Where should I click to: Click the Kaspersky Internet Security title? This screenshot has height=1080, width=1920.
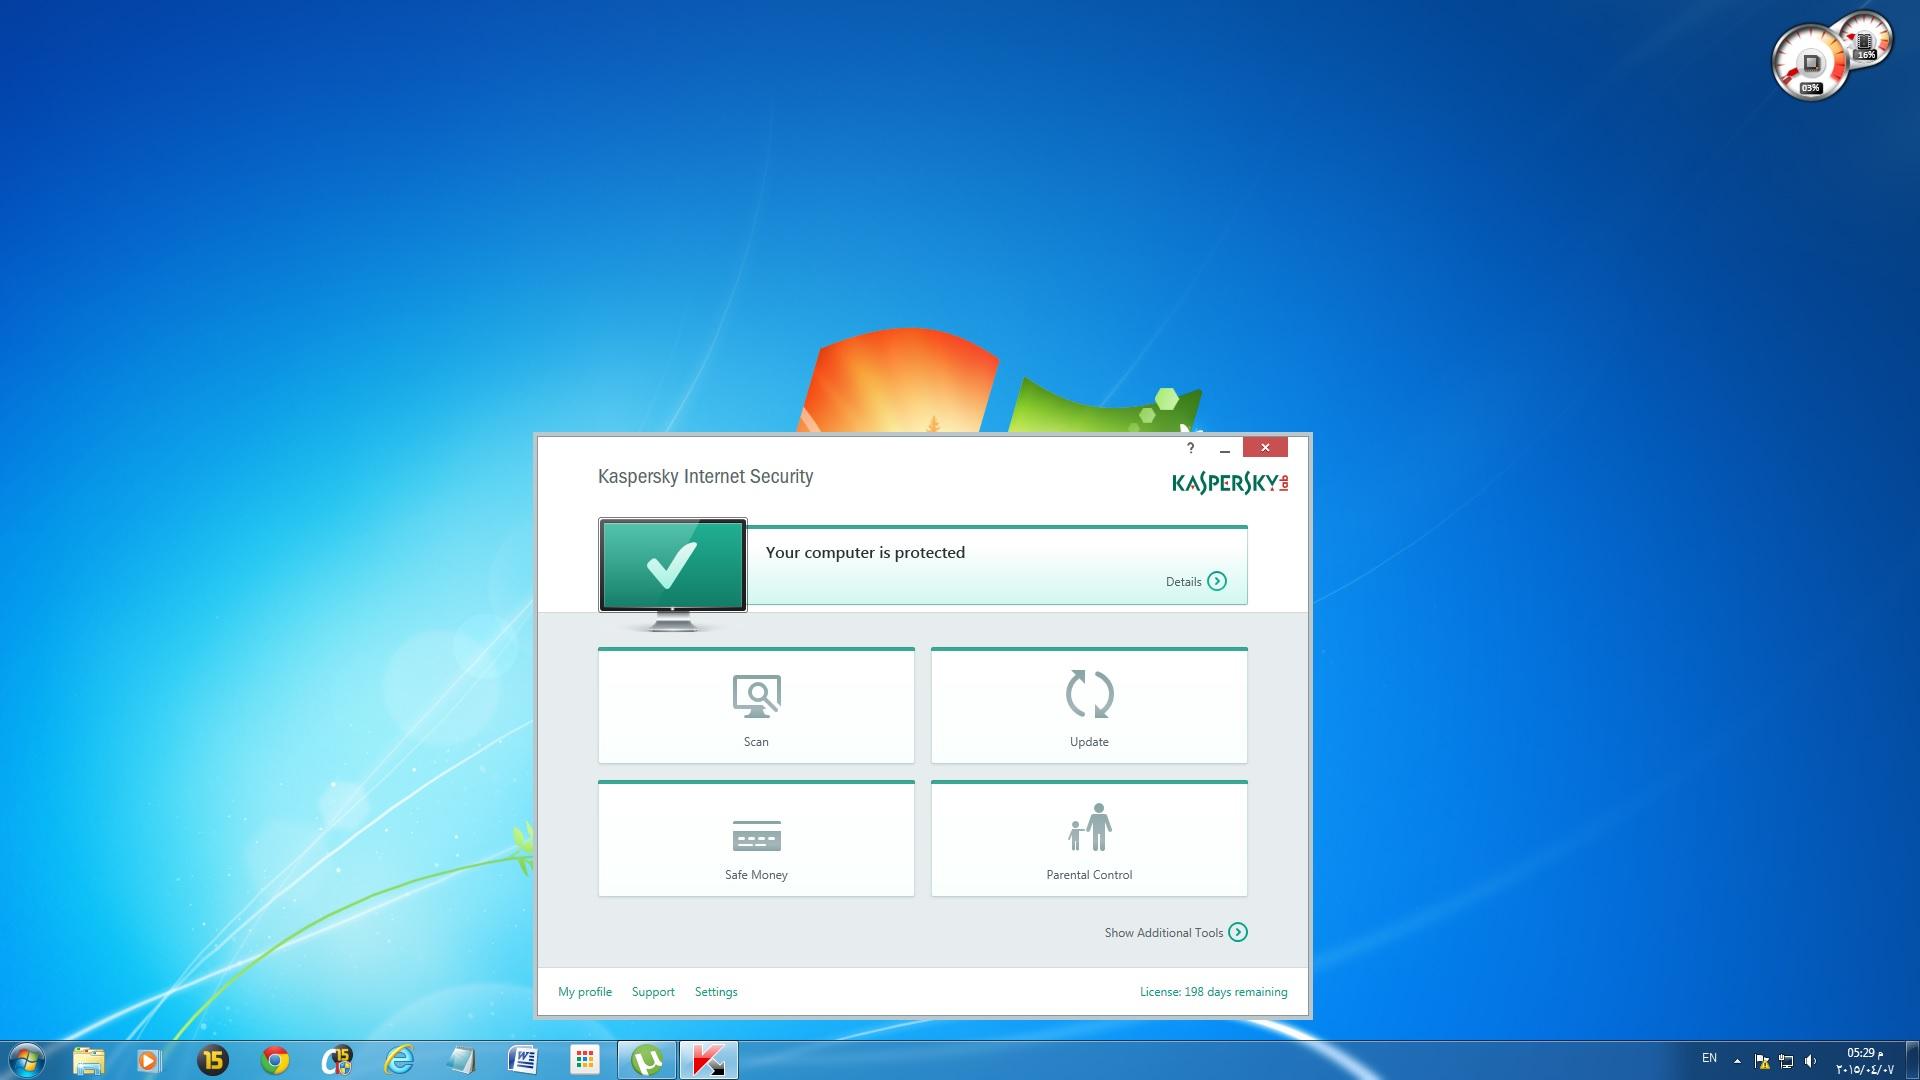click(x=705, y=477)
